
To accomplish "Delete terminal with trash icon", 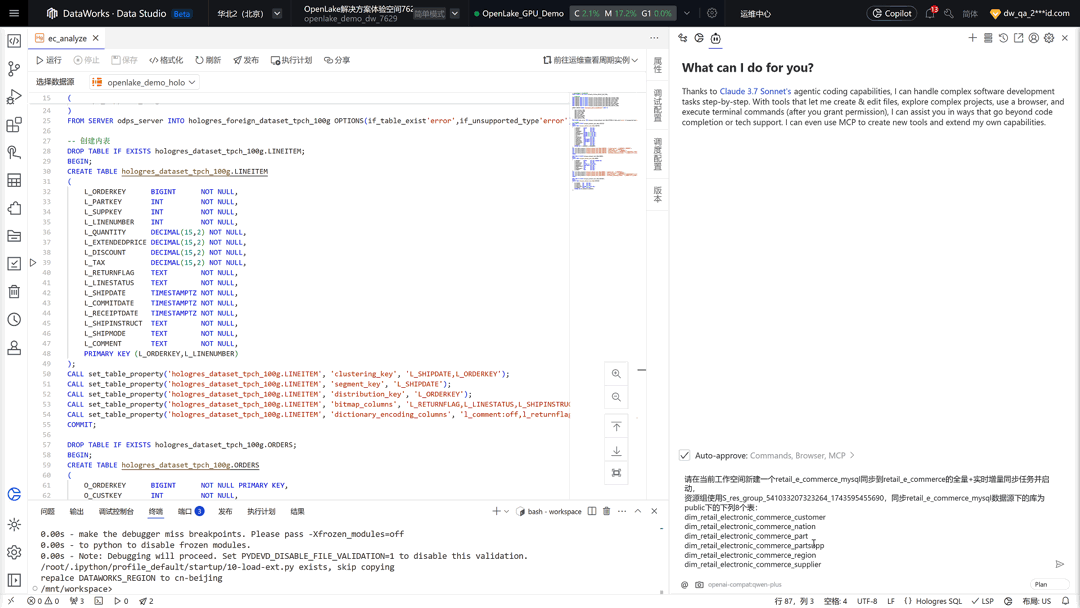I will (607, 512).
